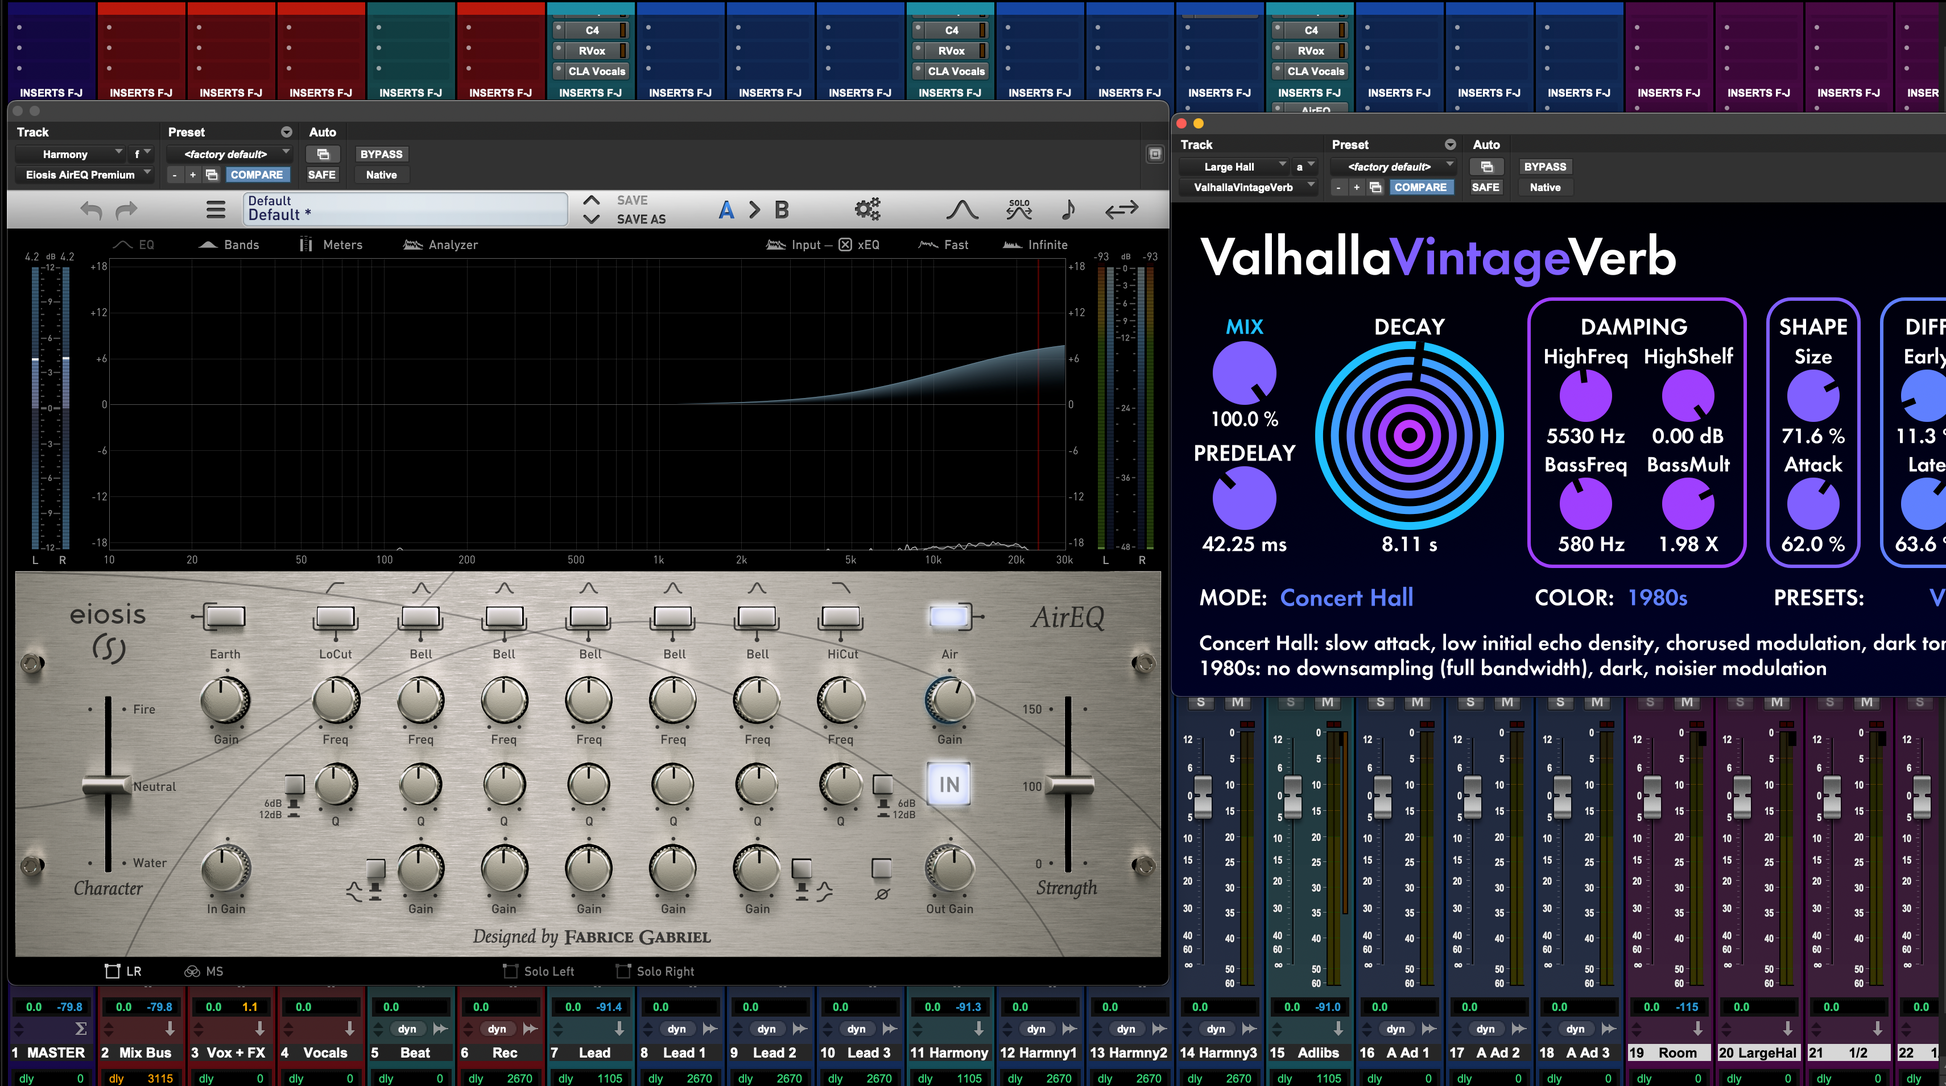This screenshot has width=1946, height=1086.
Task: Click the double arrow resize icon
Action: [1121, 209]
